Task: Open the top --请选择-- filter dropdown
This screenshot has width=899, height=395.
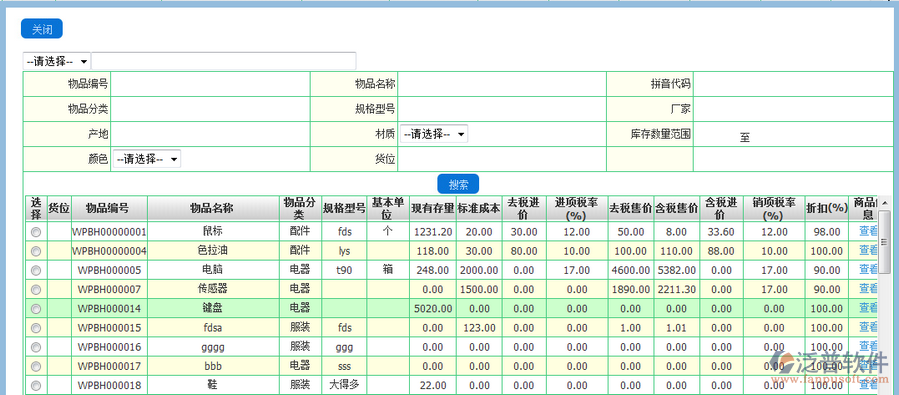Action: (x=57, y=61)
